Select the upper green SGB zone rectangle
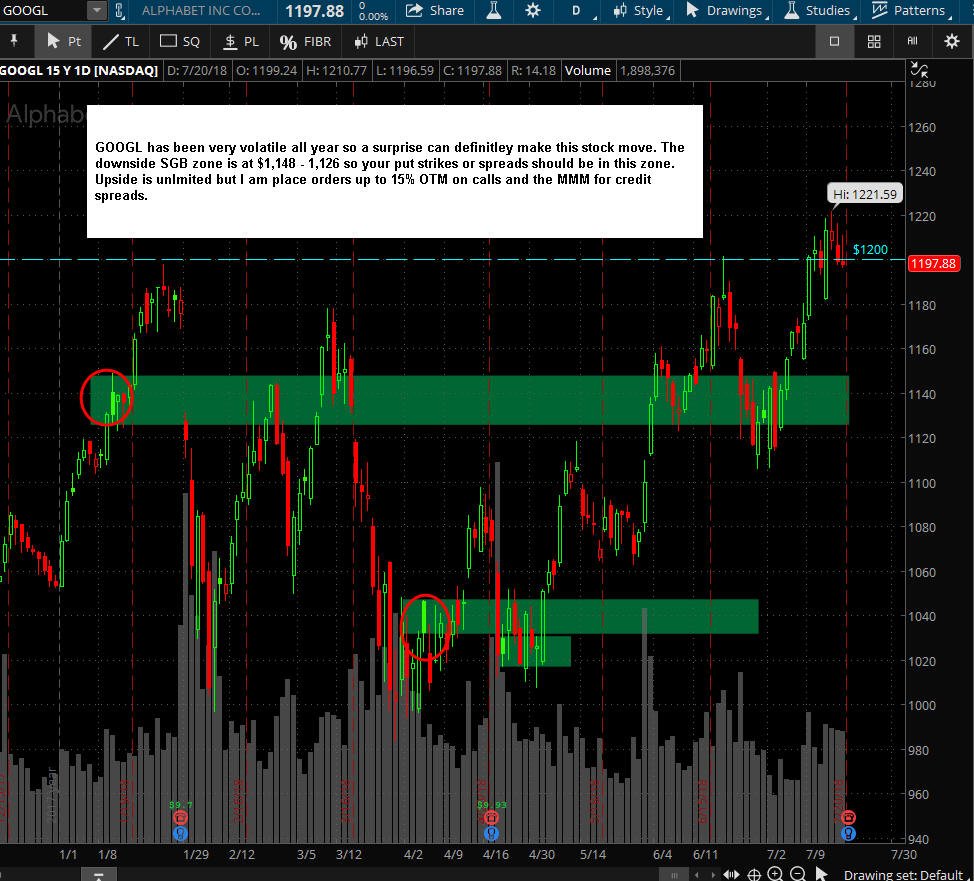 click(x=469, y=400)
